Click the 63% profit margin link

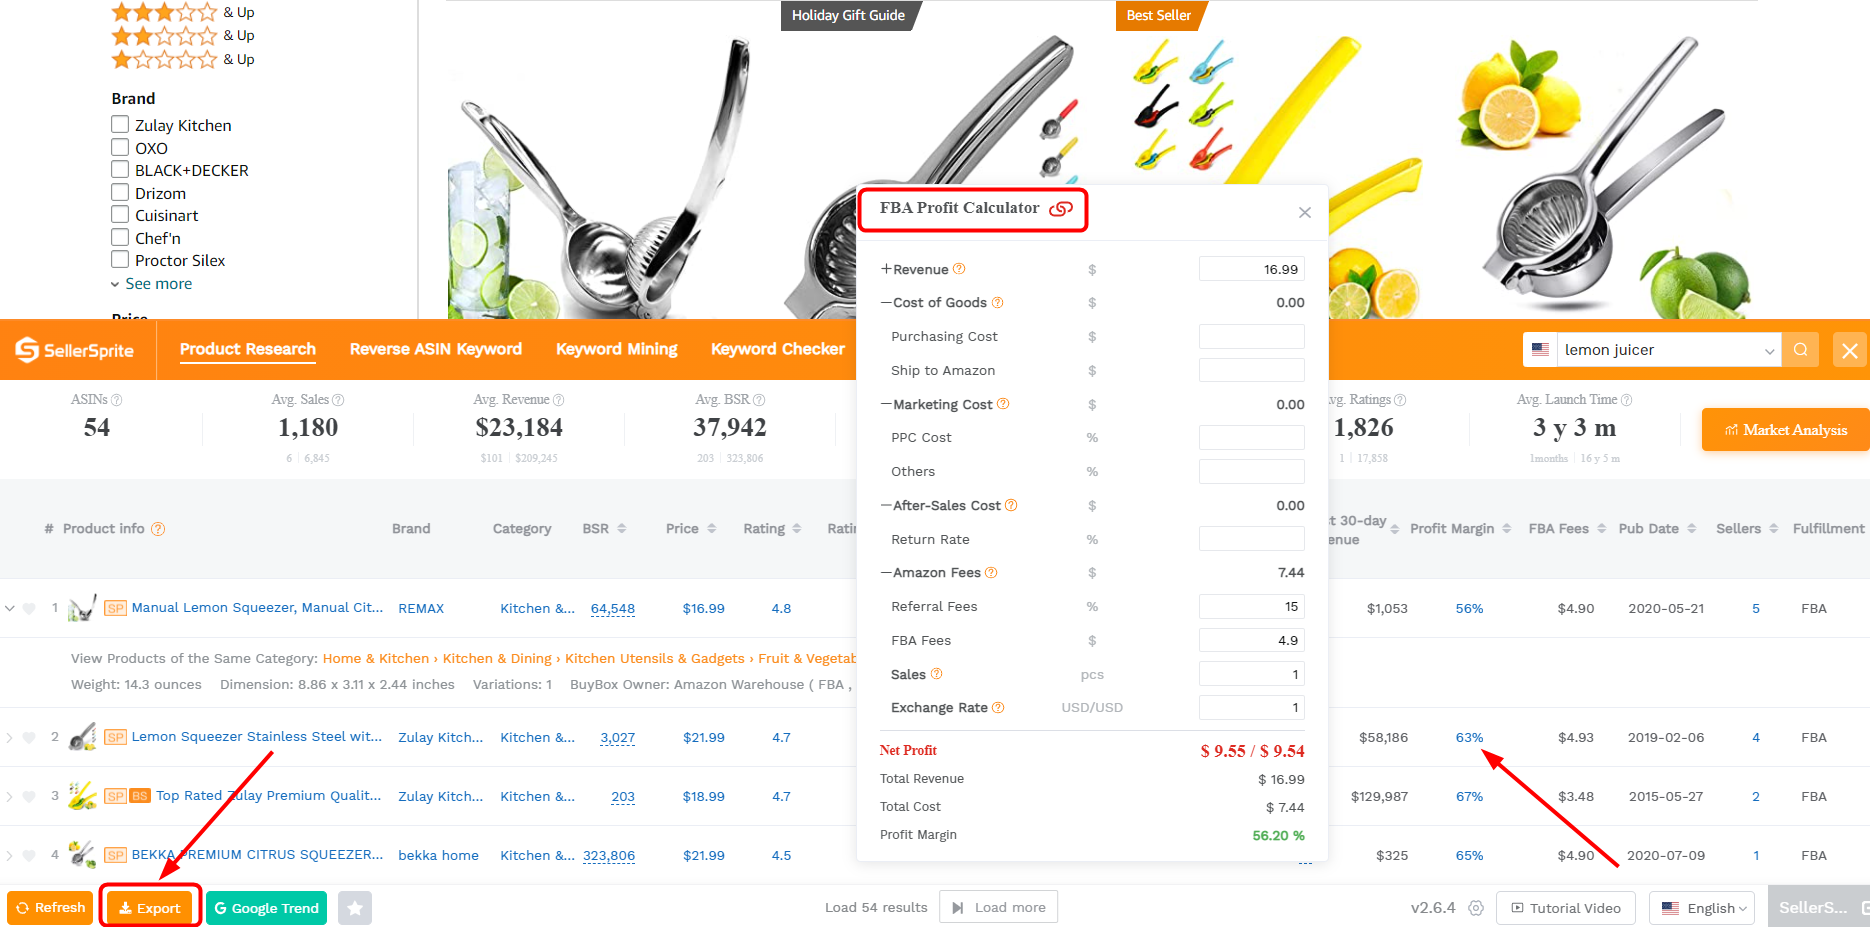[x=1469, y=737]
